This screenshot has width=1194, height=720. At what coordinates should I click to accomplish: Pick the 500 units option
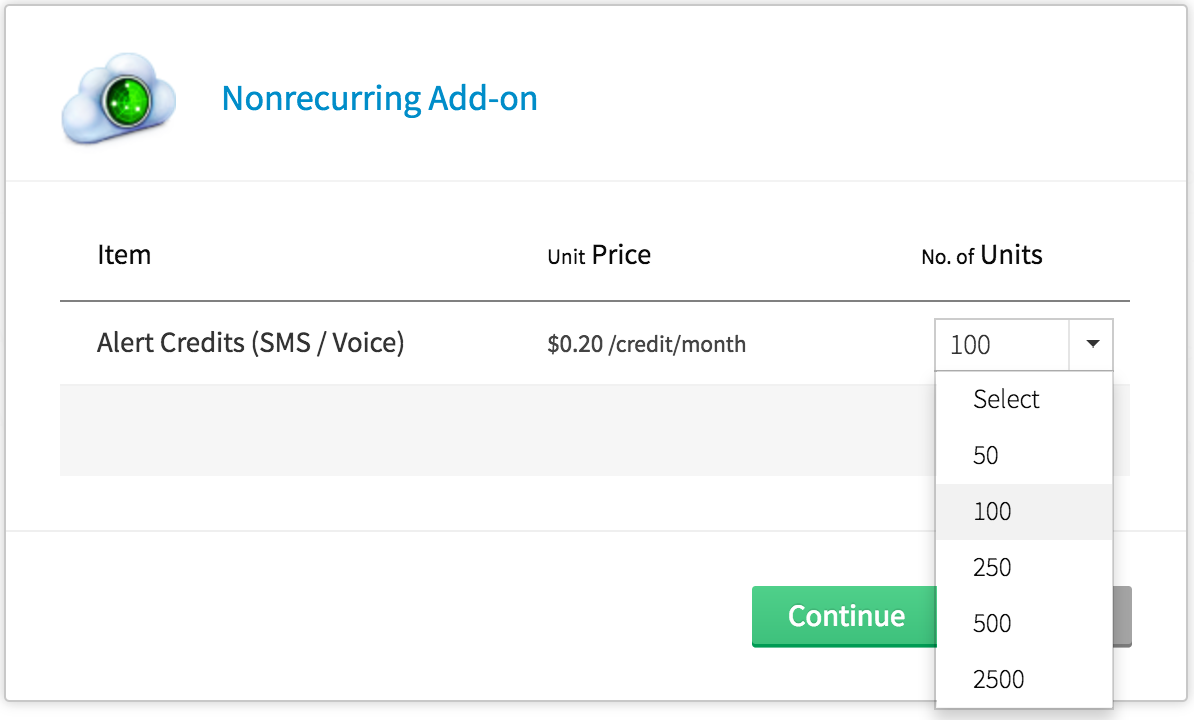tap(992, 623)
